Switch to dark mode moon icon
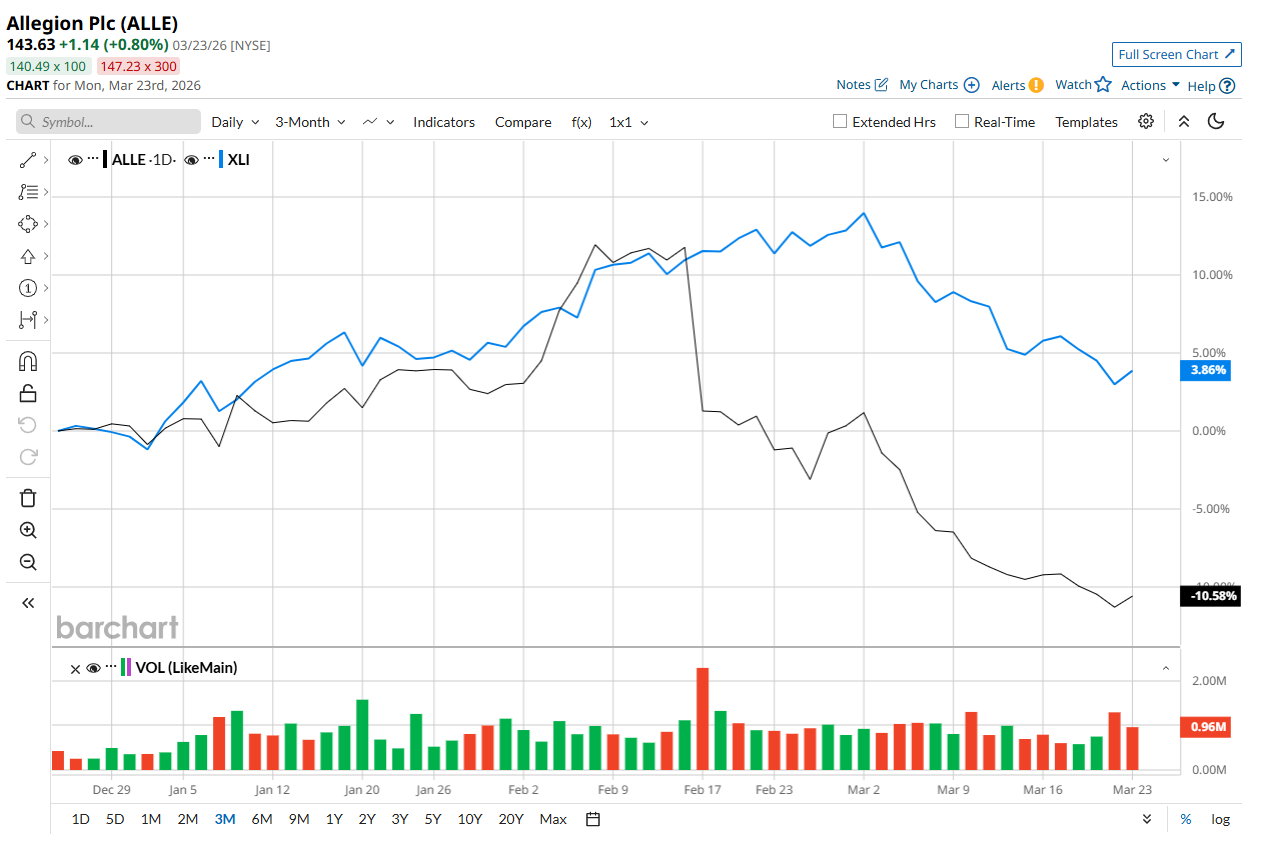The height and width of the screenshot is (847, 1271). tap(1216, 122)
